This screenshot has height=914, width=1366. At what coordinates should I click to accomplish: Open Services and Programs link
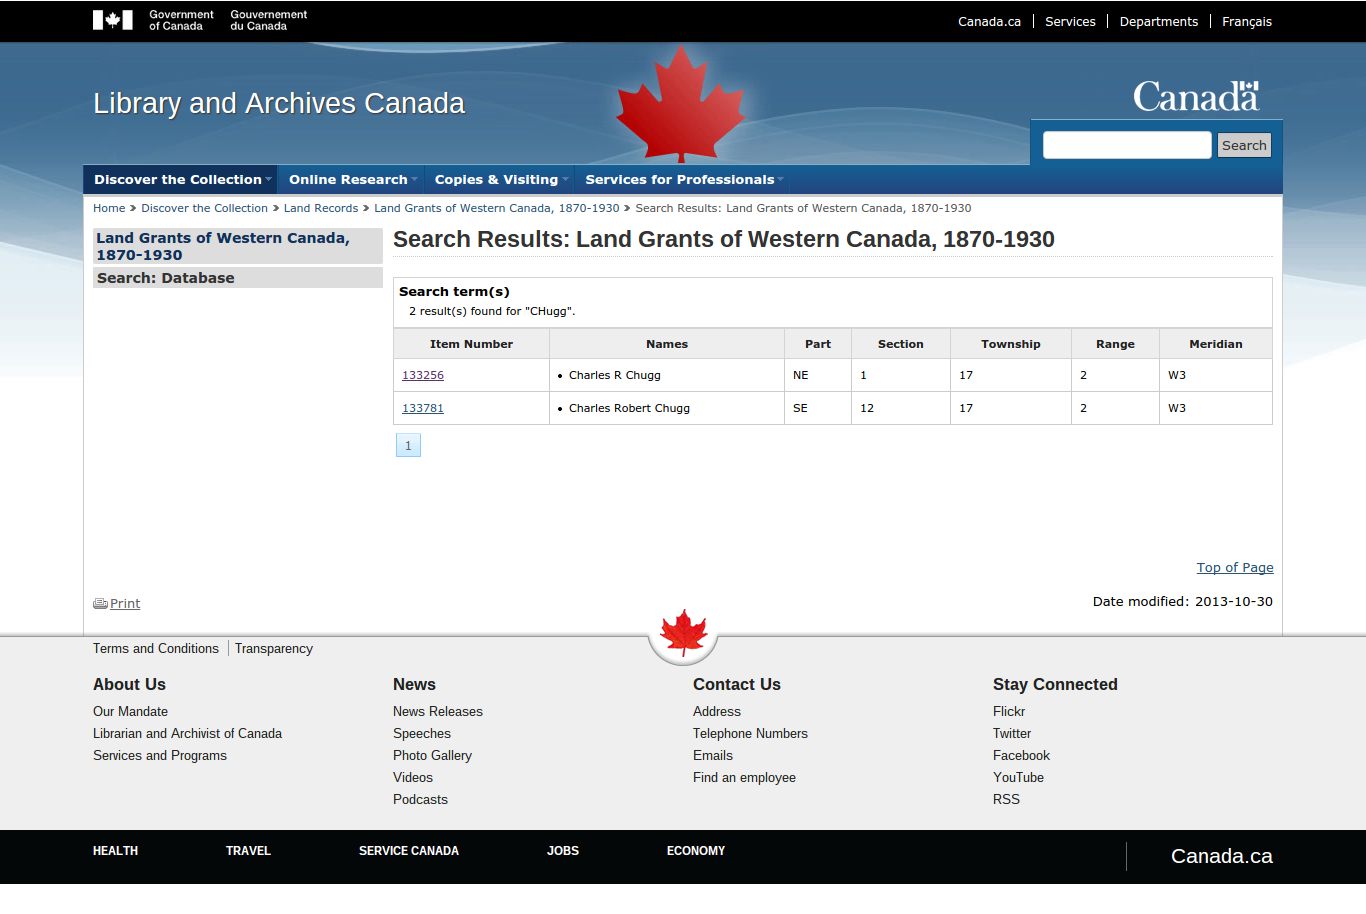(160, 755)
